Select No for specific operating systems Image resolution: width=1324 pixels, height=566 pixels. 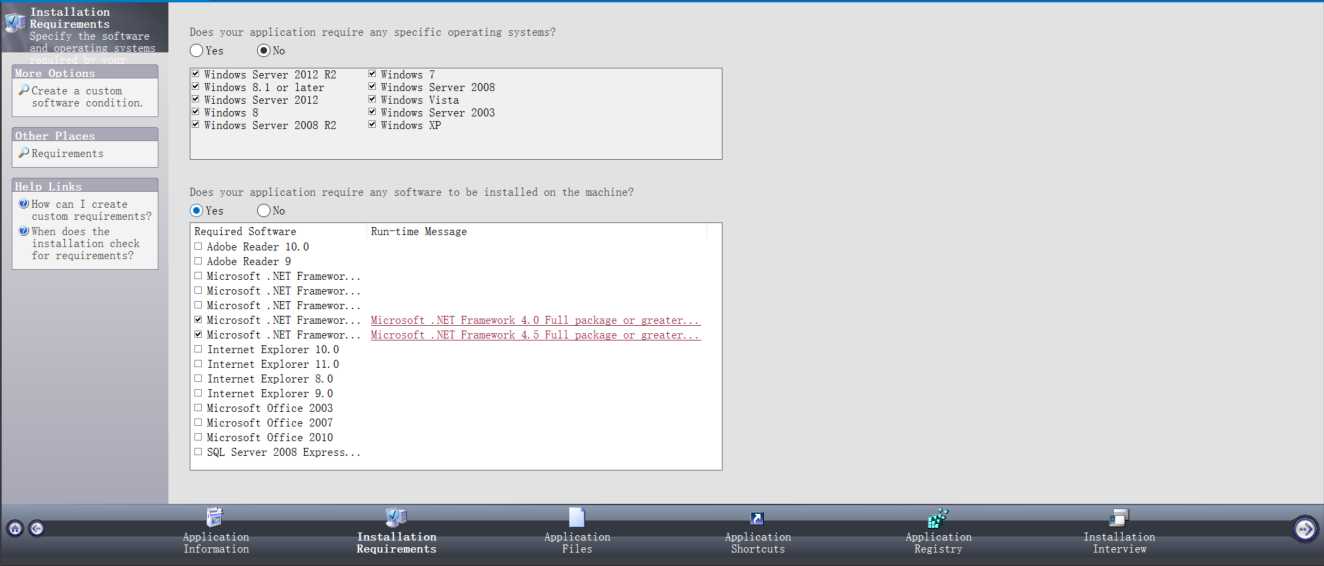click(263, 50)
